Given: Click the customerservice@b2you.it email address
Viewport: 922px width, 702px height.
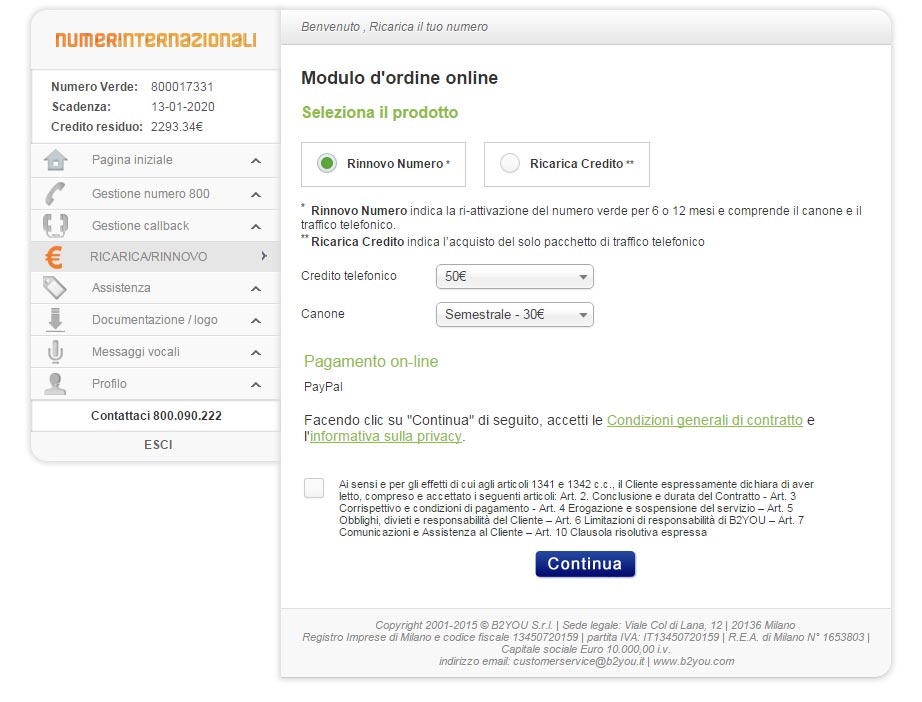Looking at the screenshot, I should [579, 661].
